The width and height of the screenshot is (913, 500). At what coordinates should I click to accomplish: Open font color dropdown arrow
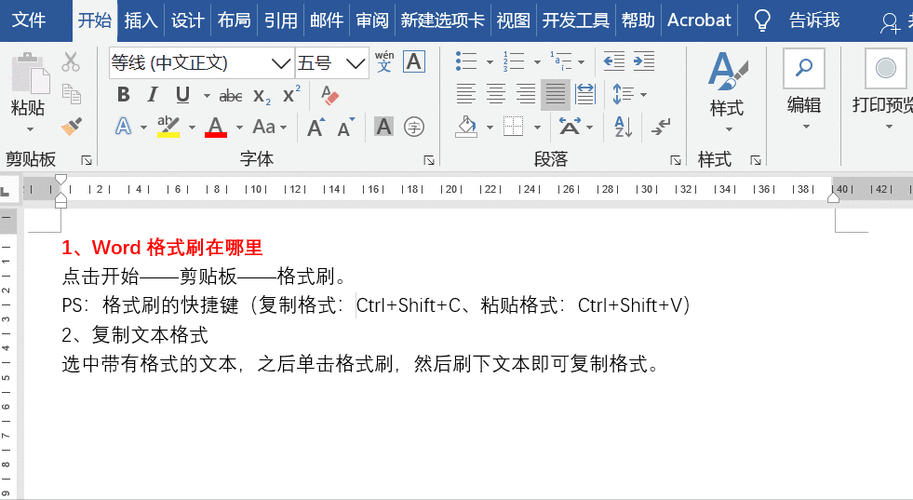(239, 127)
